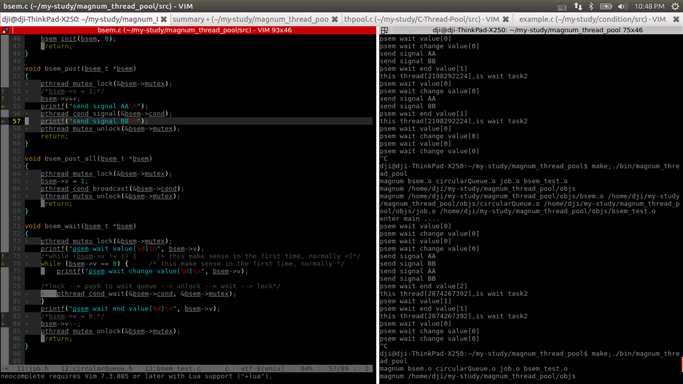Click the pthread_cond_wait code line
The image size is (683, 384).
coord(146,293)
